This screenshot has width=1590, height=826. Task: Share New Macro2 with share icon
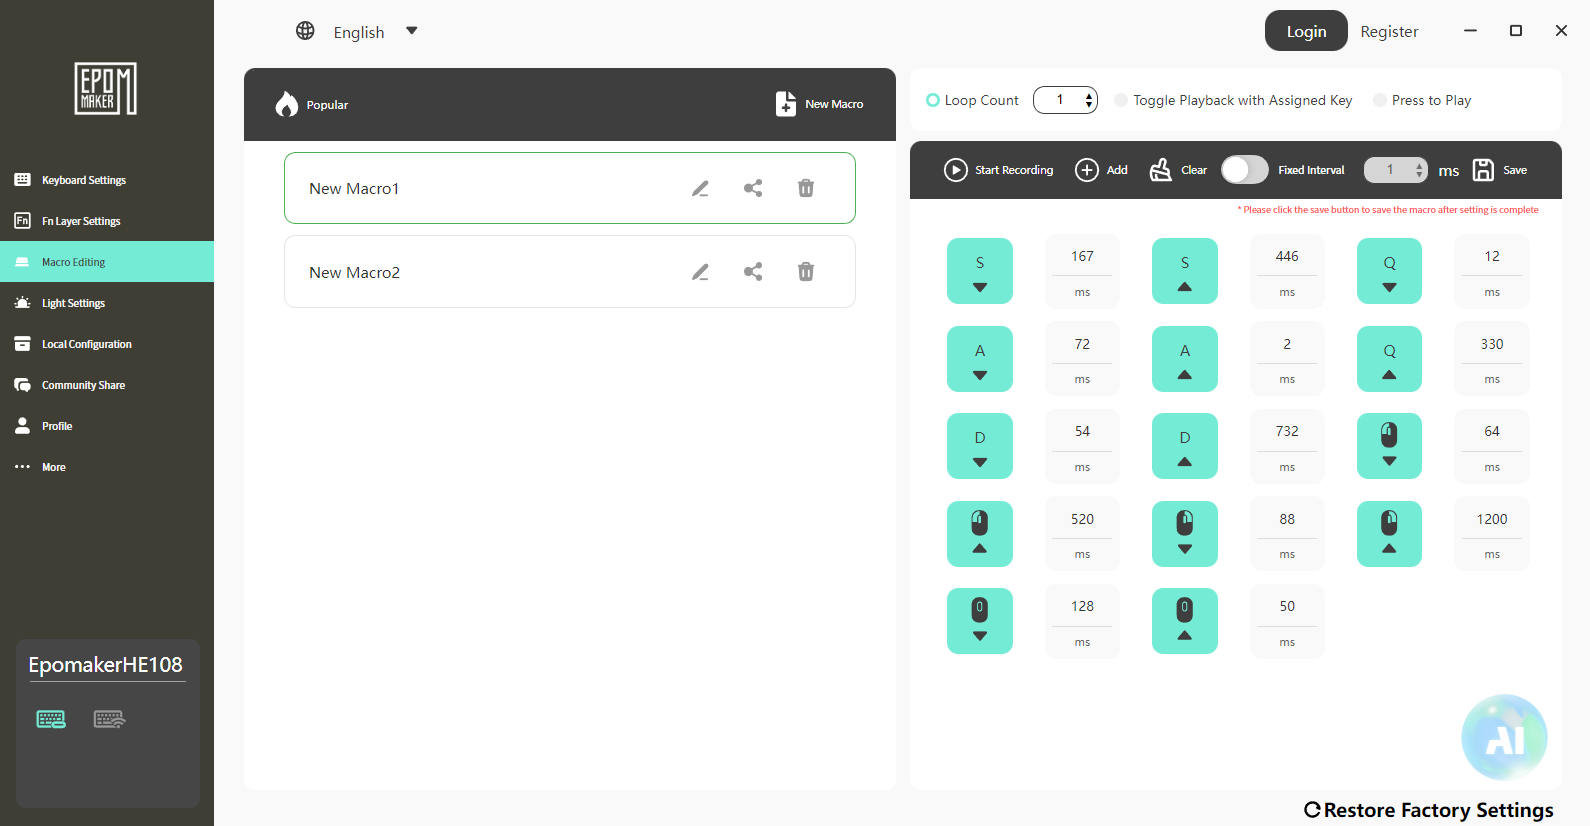pos(753,272)
